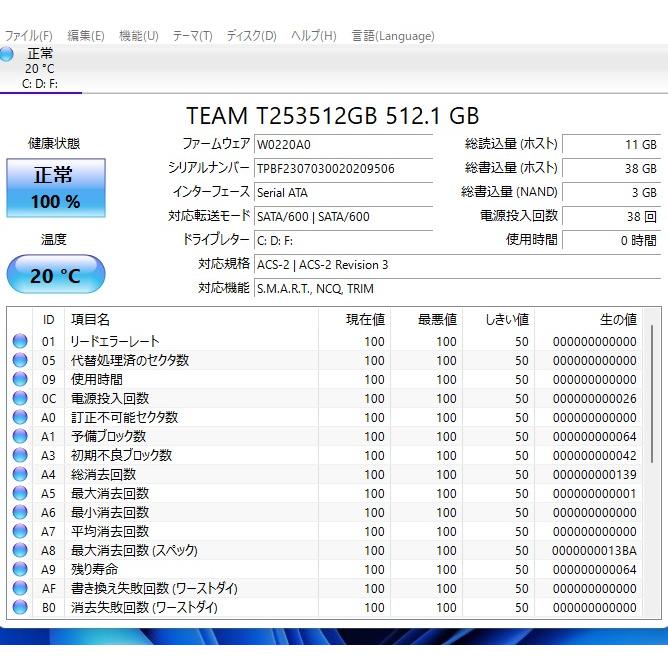This screenshot has width=668, height=668.
Task: Open the ファイル(F) menu
Action: coord(29,36)
